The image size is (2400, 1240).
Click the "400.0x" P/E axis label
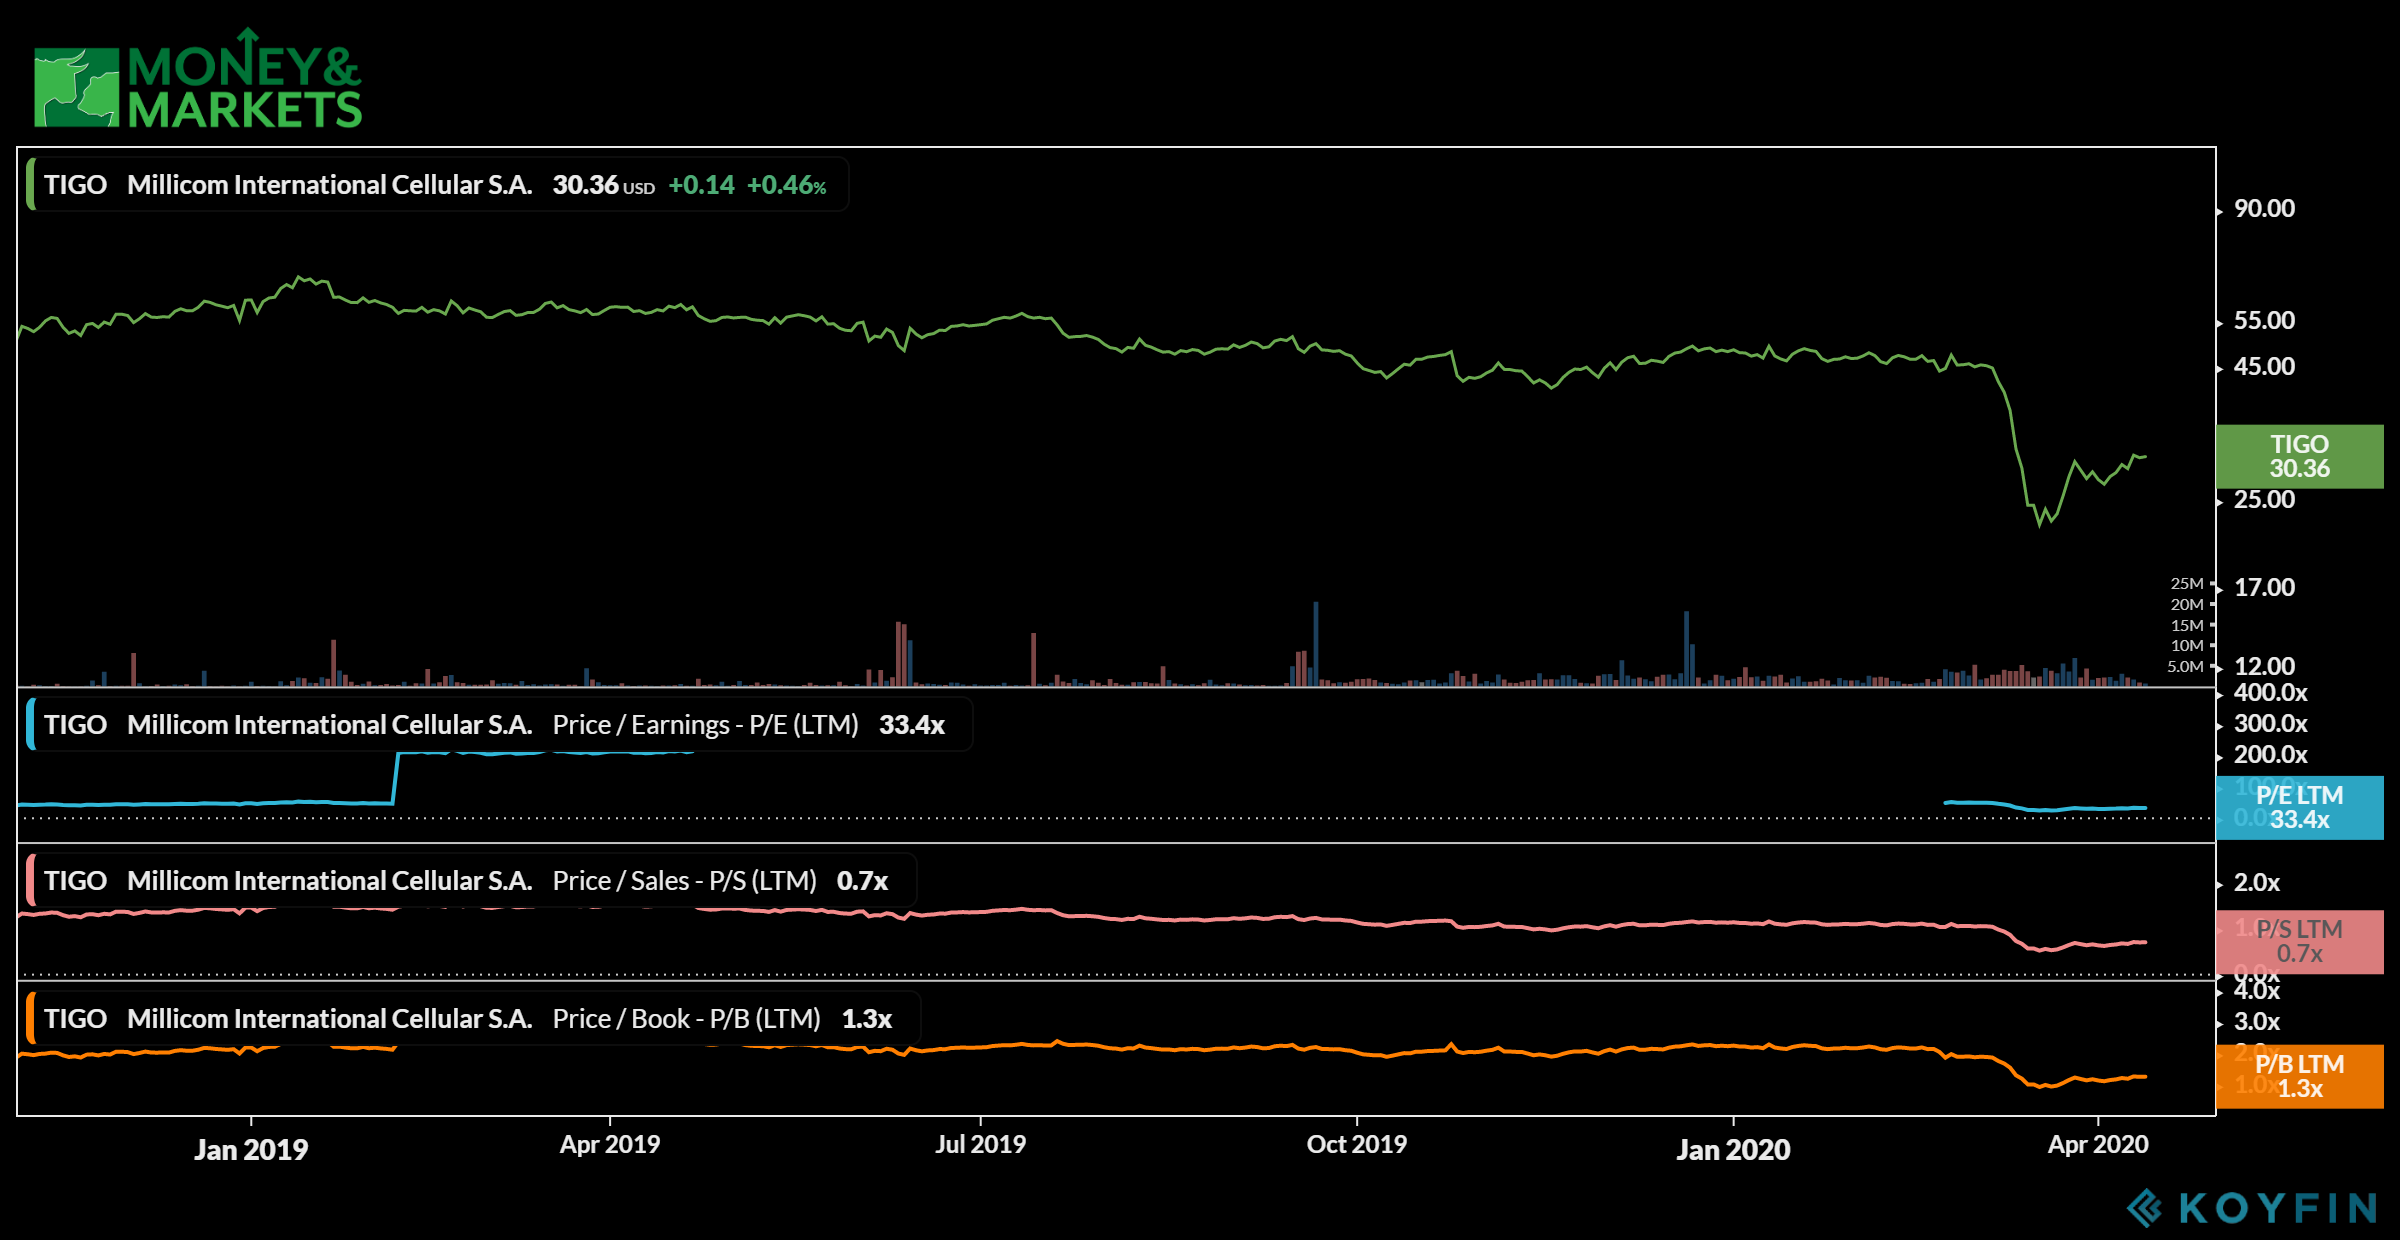coord(2271,692)
